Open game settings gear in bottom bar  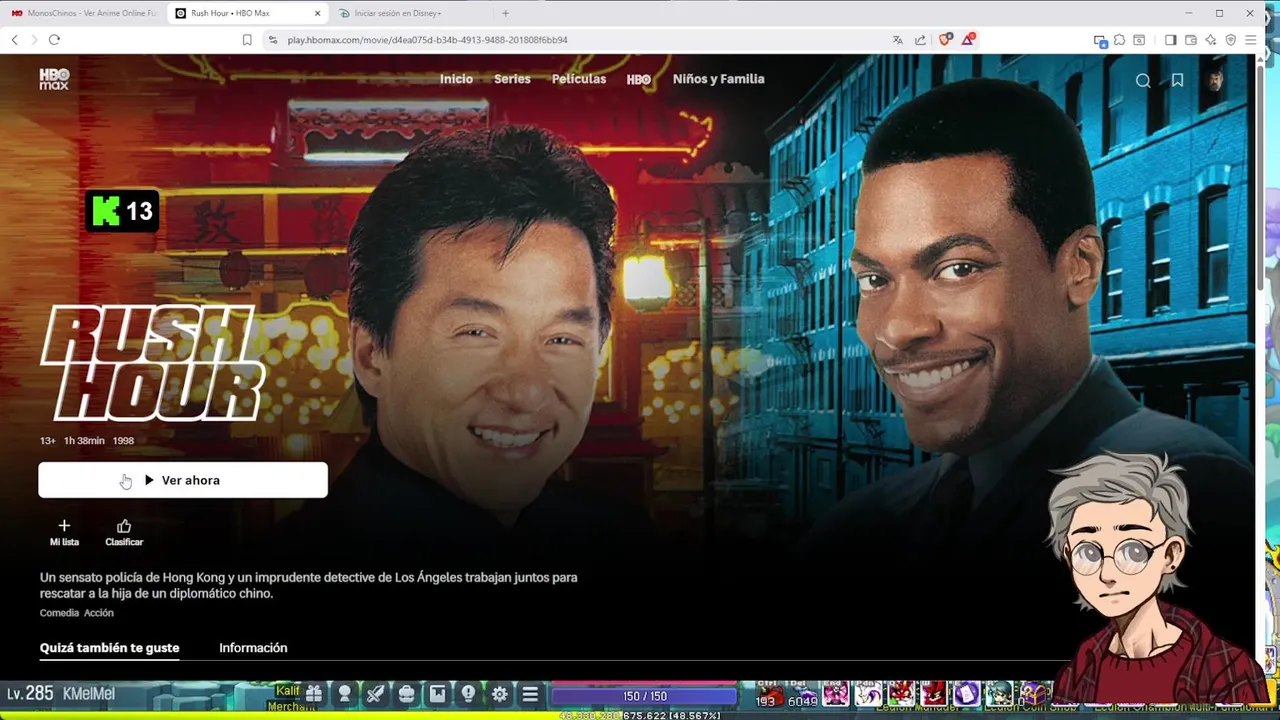pyautogui.click(x=499, y=694)
